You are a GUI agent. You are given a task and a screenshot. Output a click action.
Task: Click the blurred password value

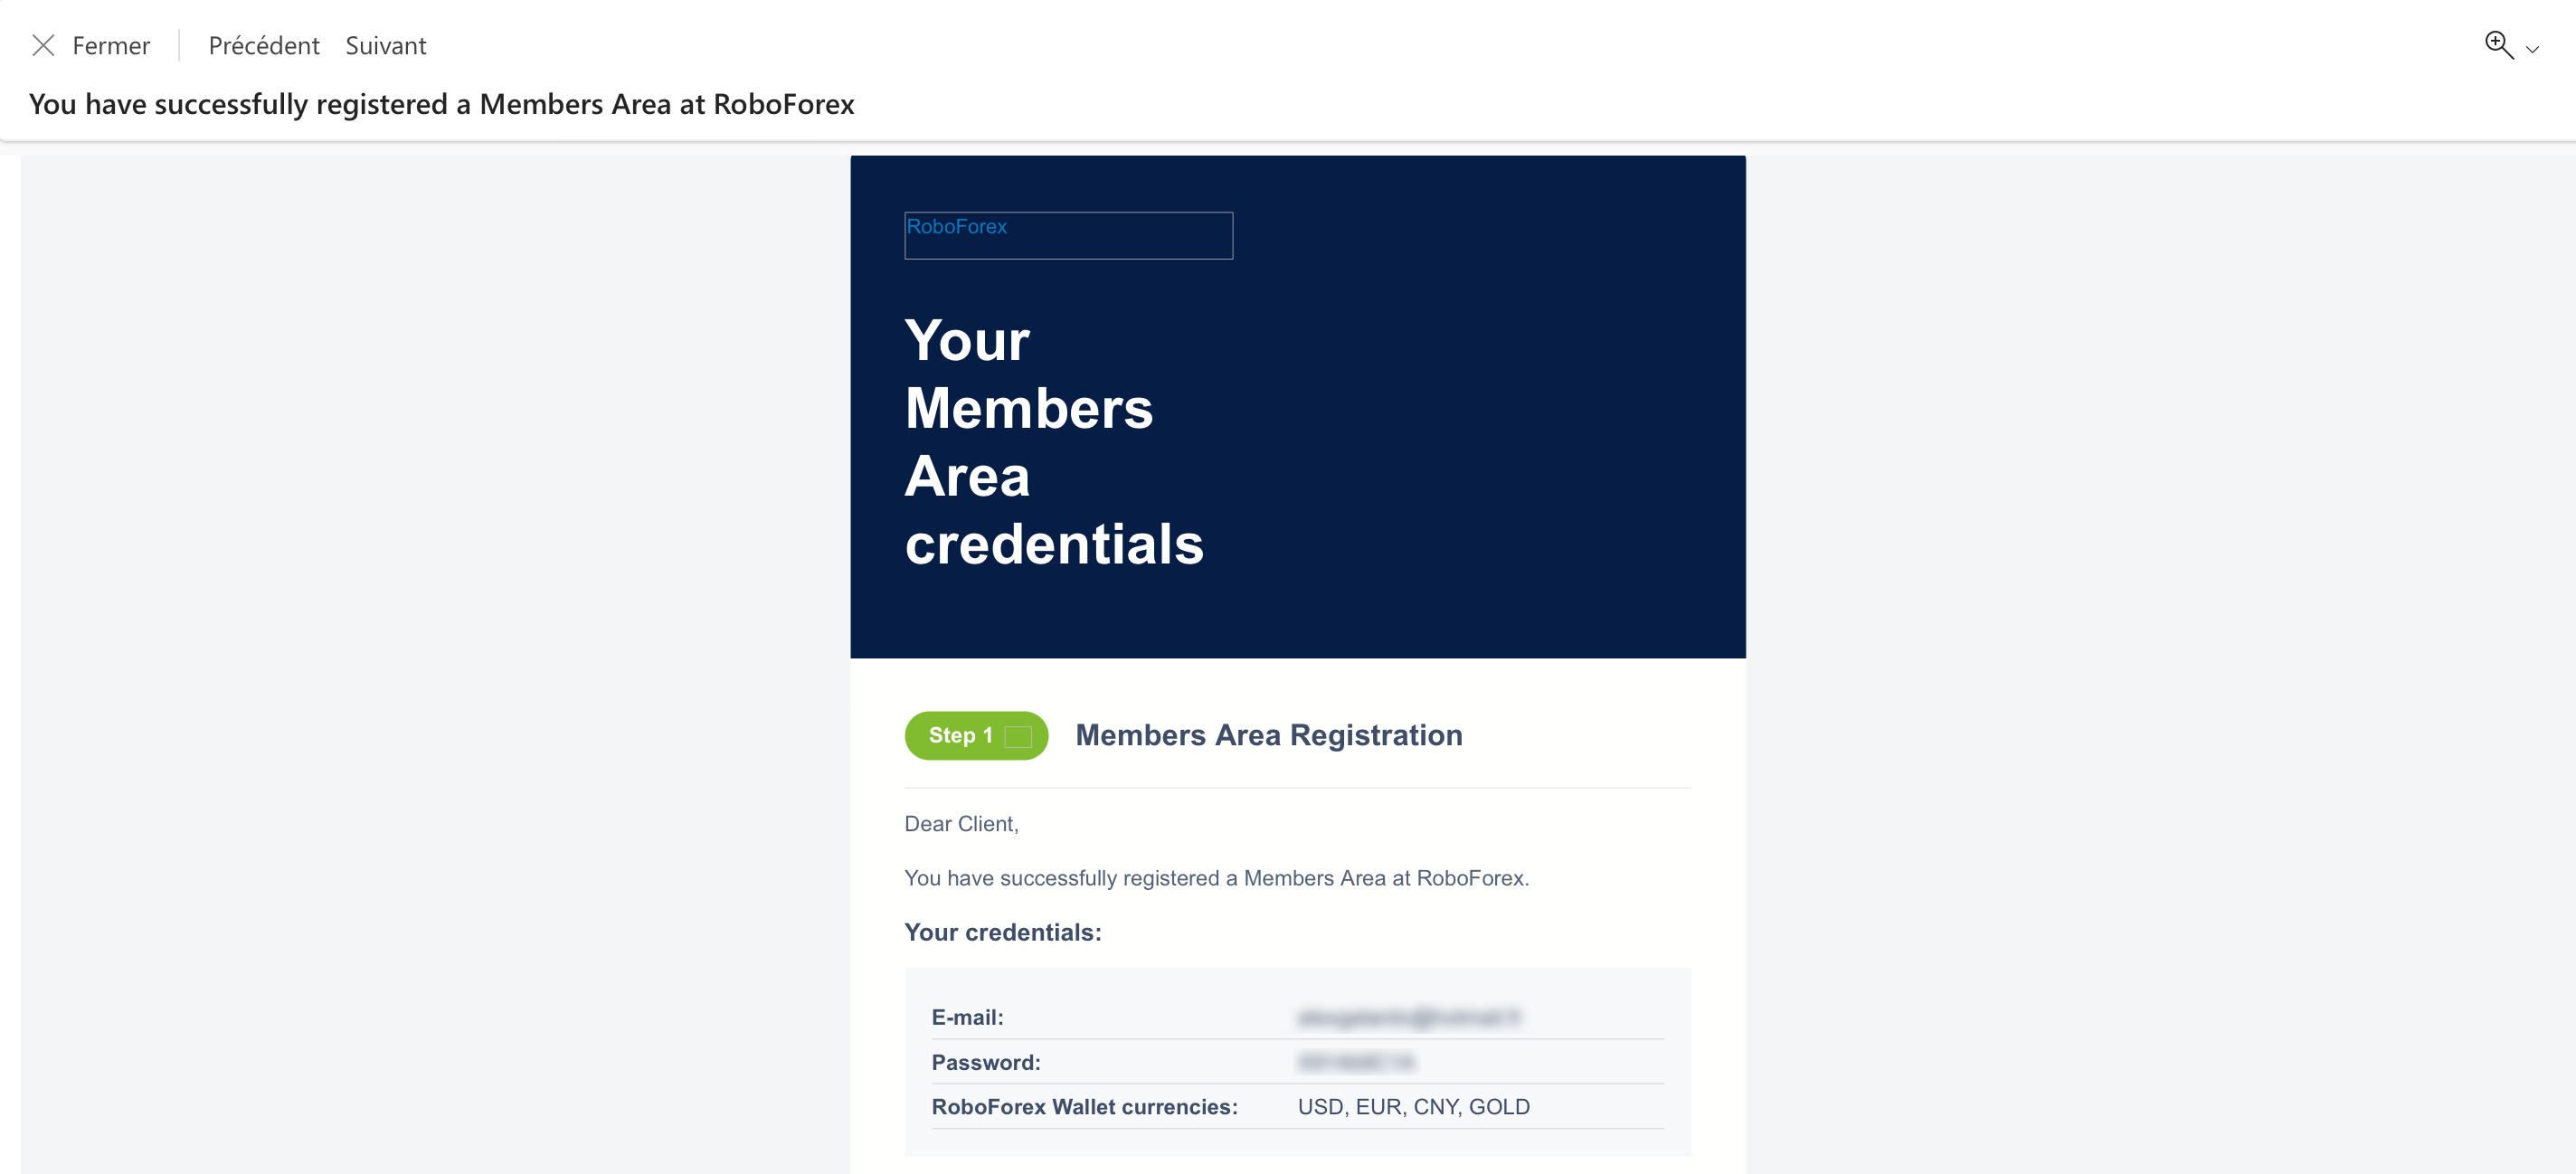coord(1357,1062)
